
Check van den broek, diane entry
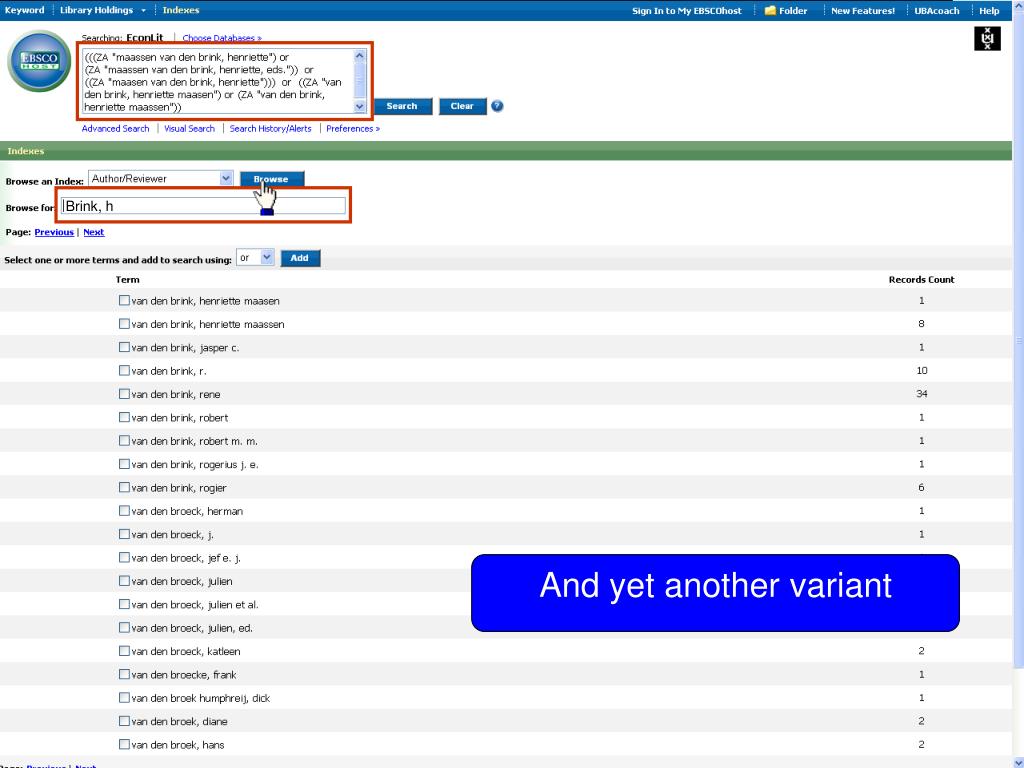click(x=124, y=721)
